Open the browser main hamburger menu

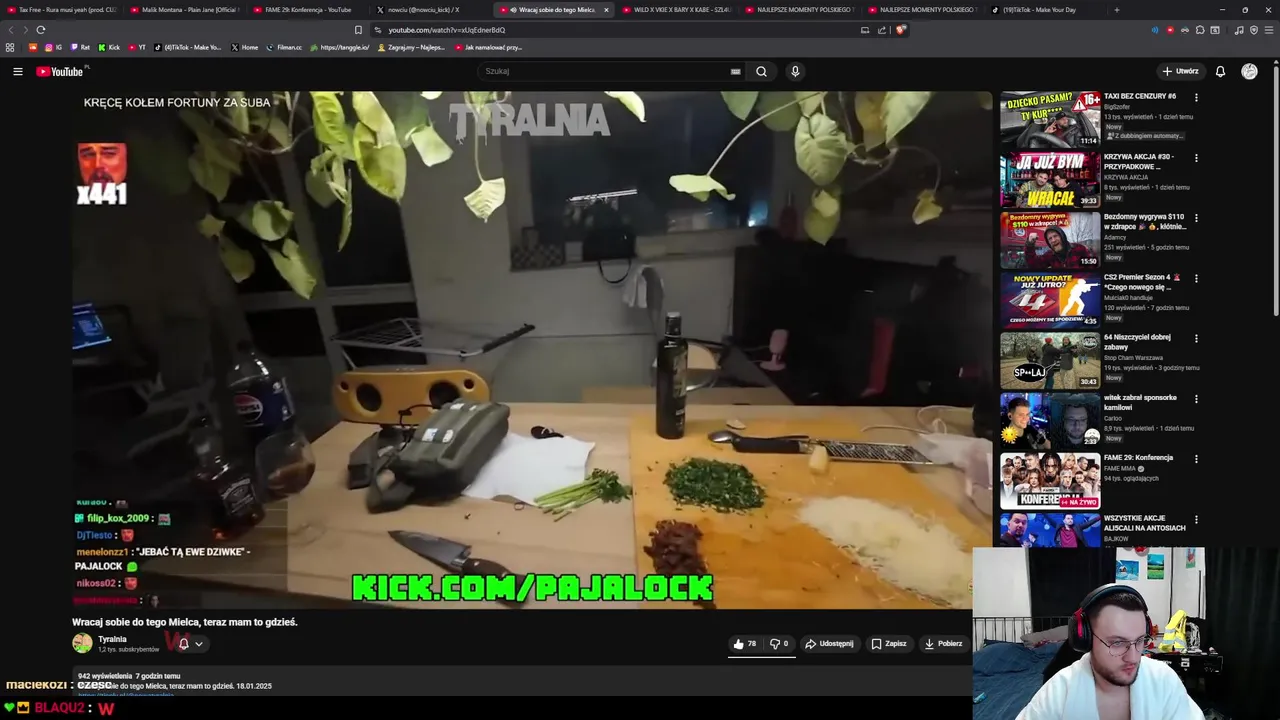1269,30
